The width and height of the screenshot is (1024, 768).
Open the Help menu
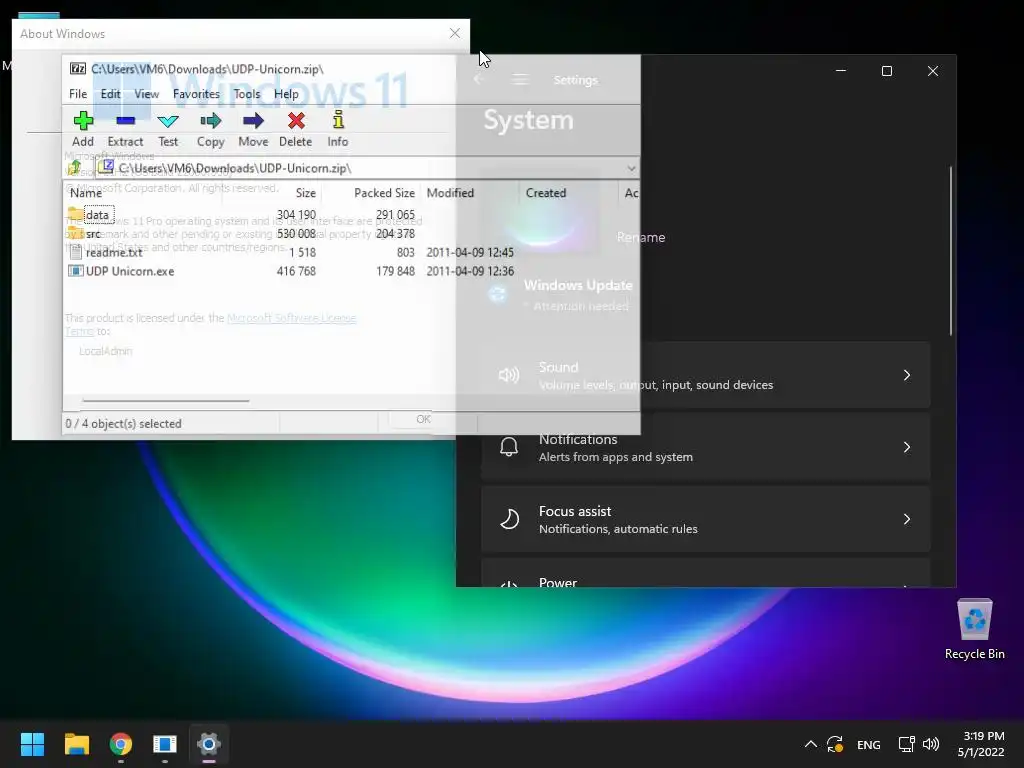pos(286,94)
